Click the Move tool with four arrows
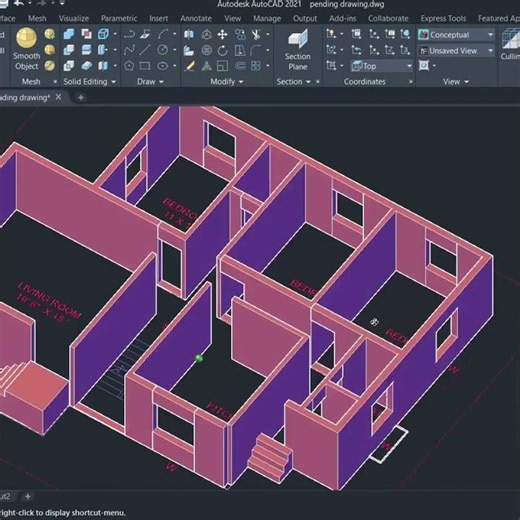The height and width of the screenshot is (520, 520). point(222,34)
